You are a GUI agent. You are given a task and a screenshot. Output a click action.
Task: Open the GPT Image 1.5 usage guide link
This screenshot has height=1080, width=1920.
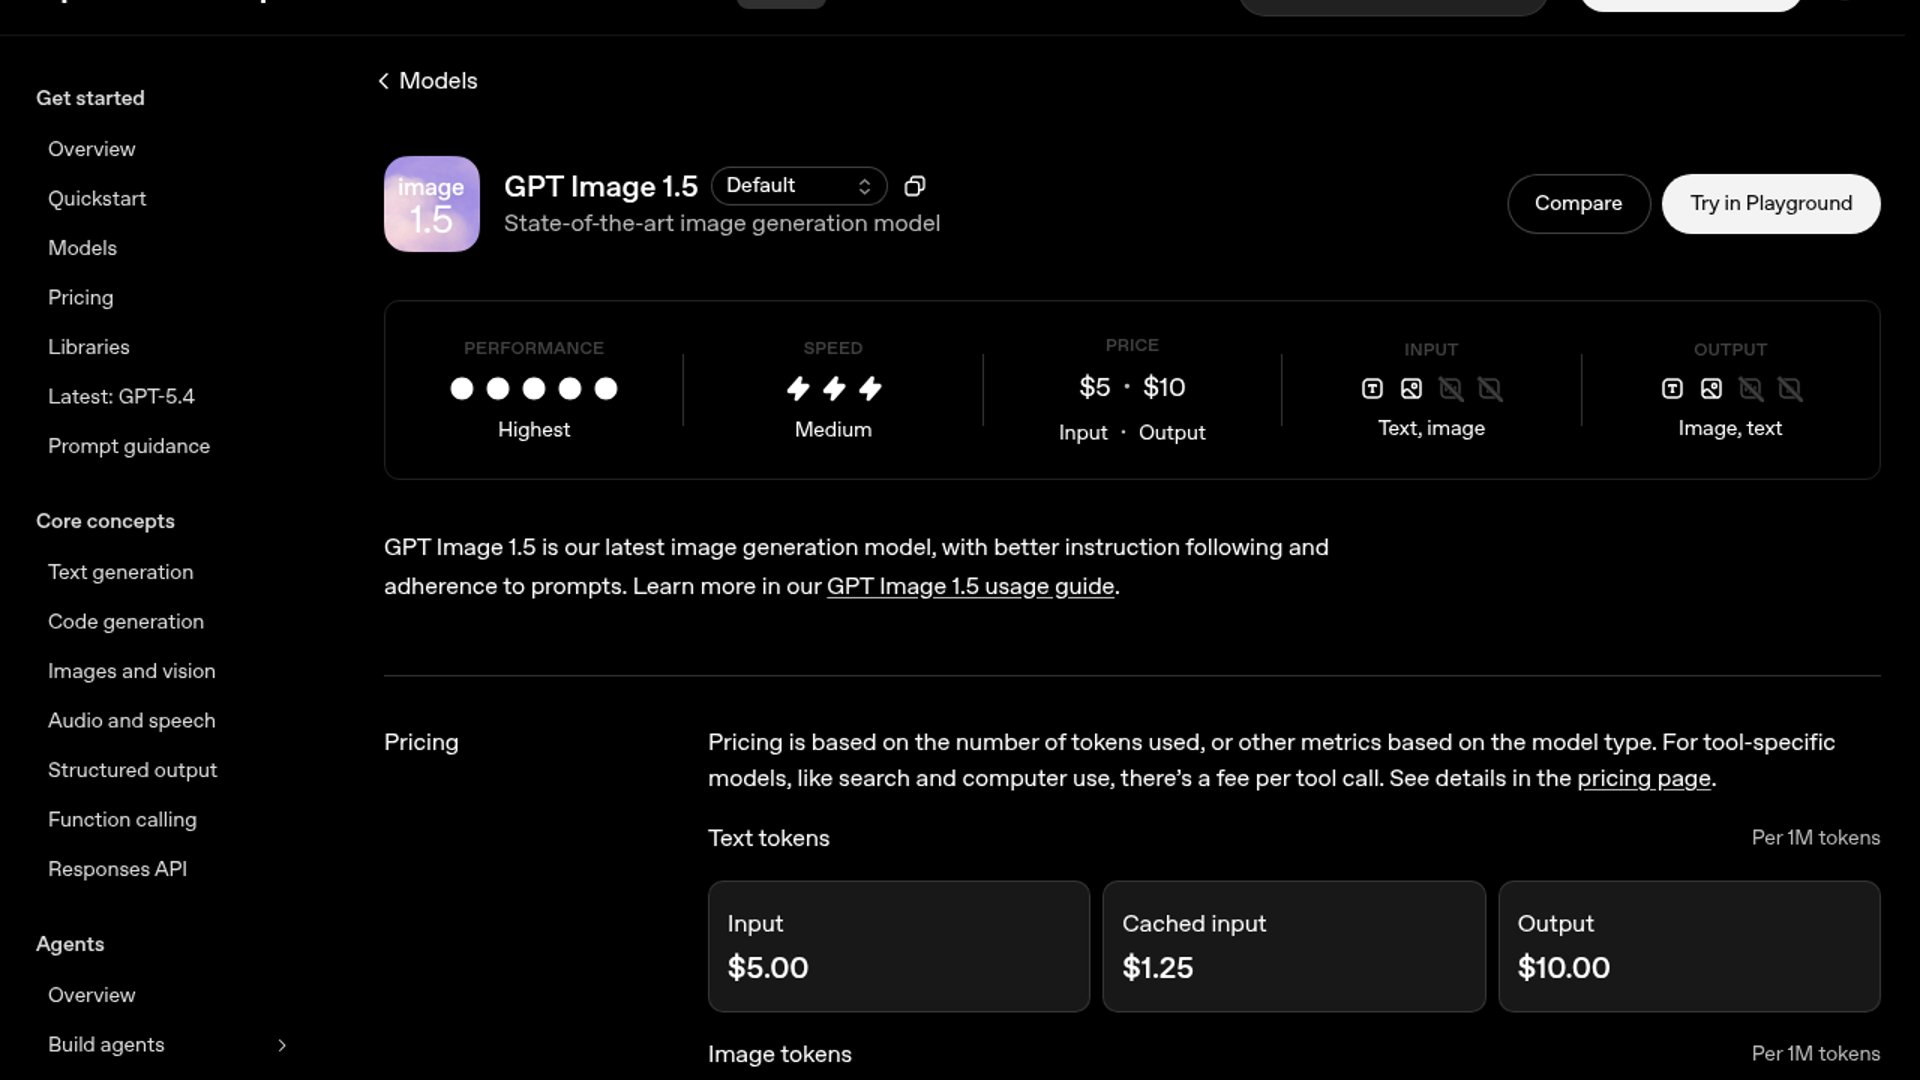pyautogui.click(x=969, y=587)
